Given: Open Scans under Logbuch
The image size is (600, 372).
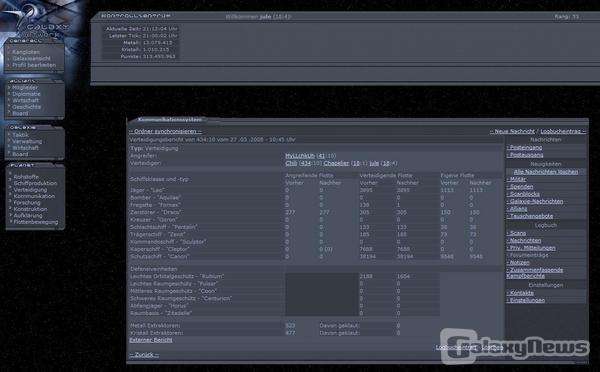Looking at the screenshot, I should (x=517, y=233).
